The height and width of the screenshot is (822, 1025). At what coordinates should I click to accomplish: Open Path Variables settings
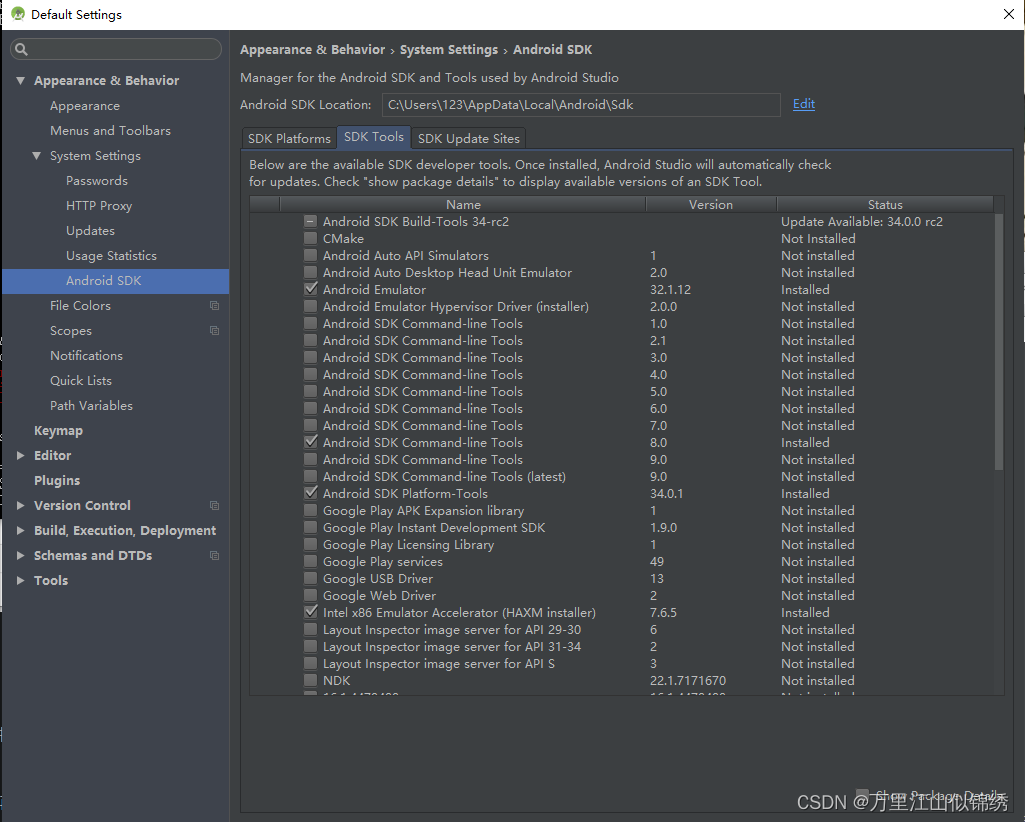coord(91,405)
